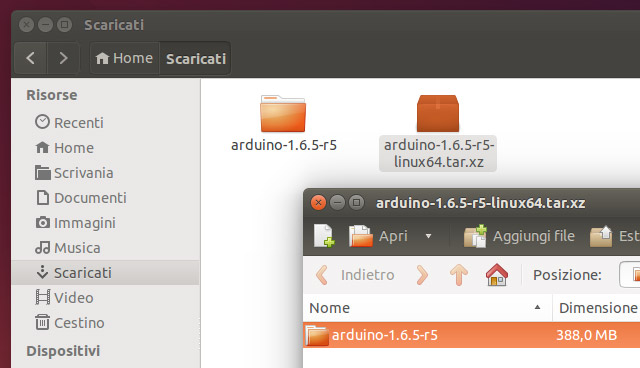
Task: Go to the archive home location
Action: (497, 275)
